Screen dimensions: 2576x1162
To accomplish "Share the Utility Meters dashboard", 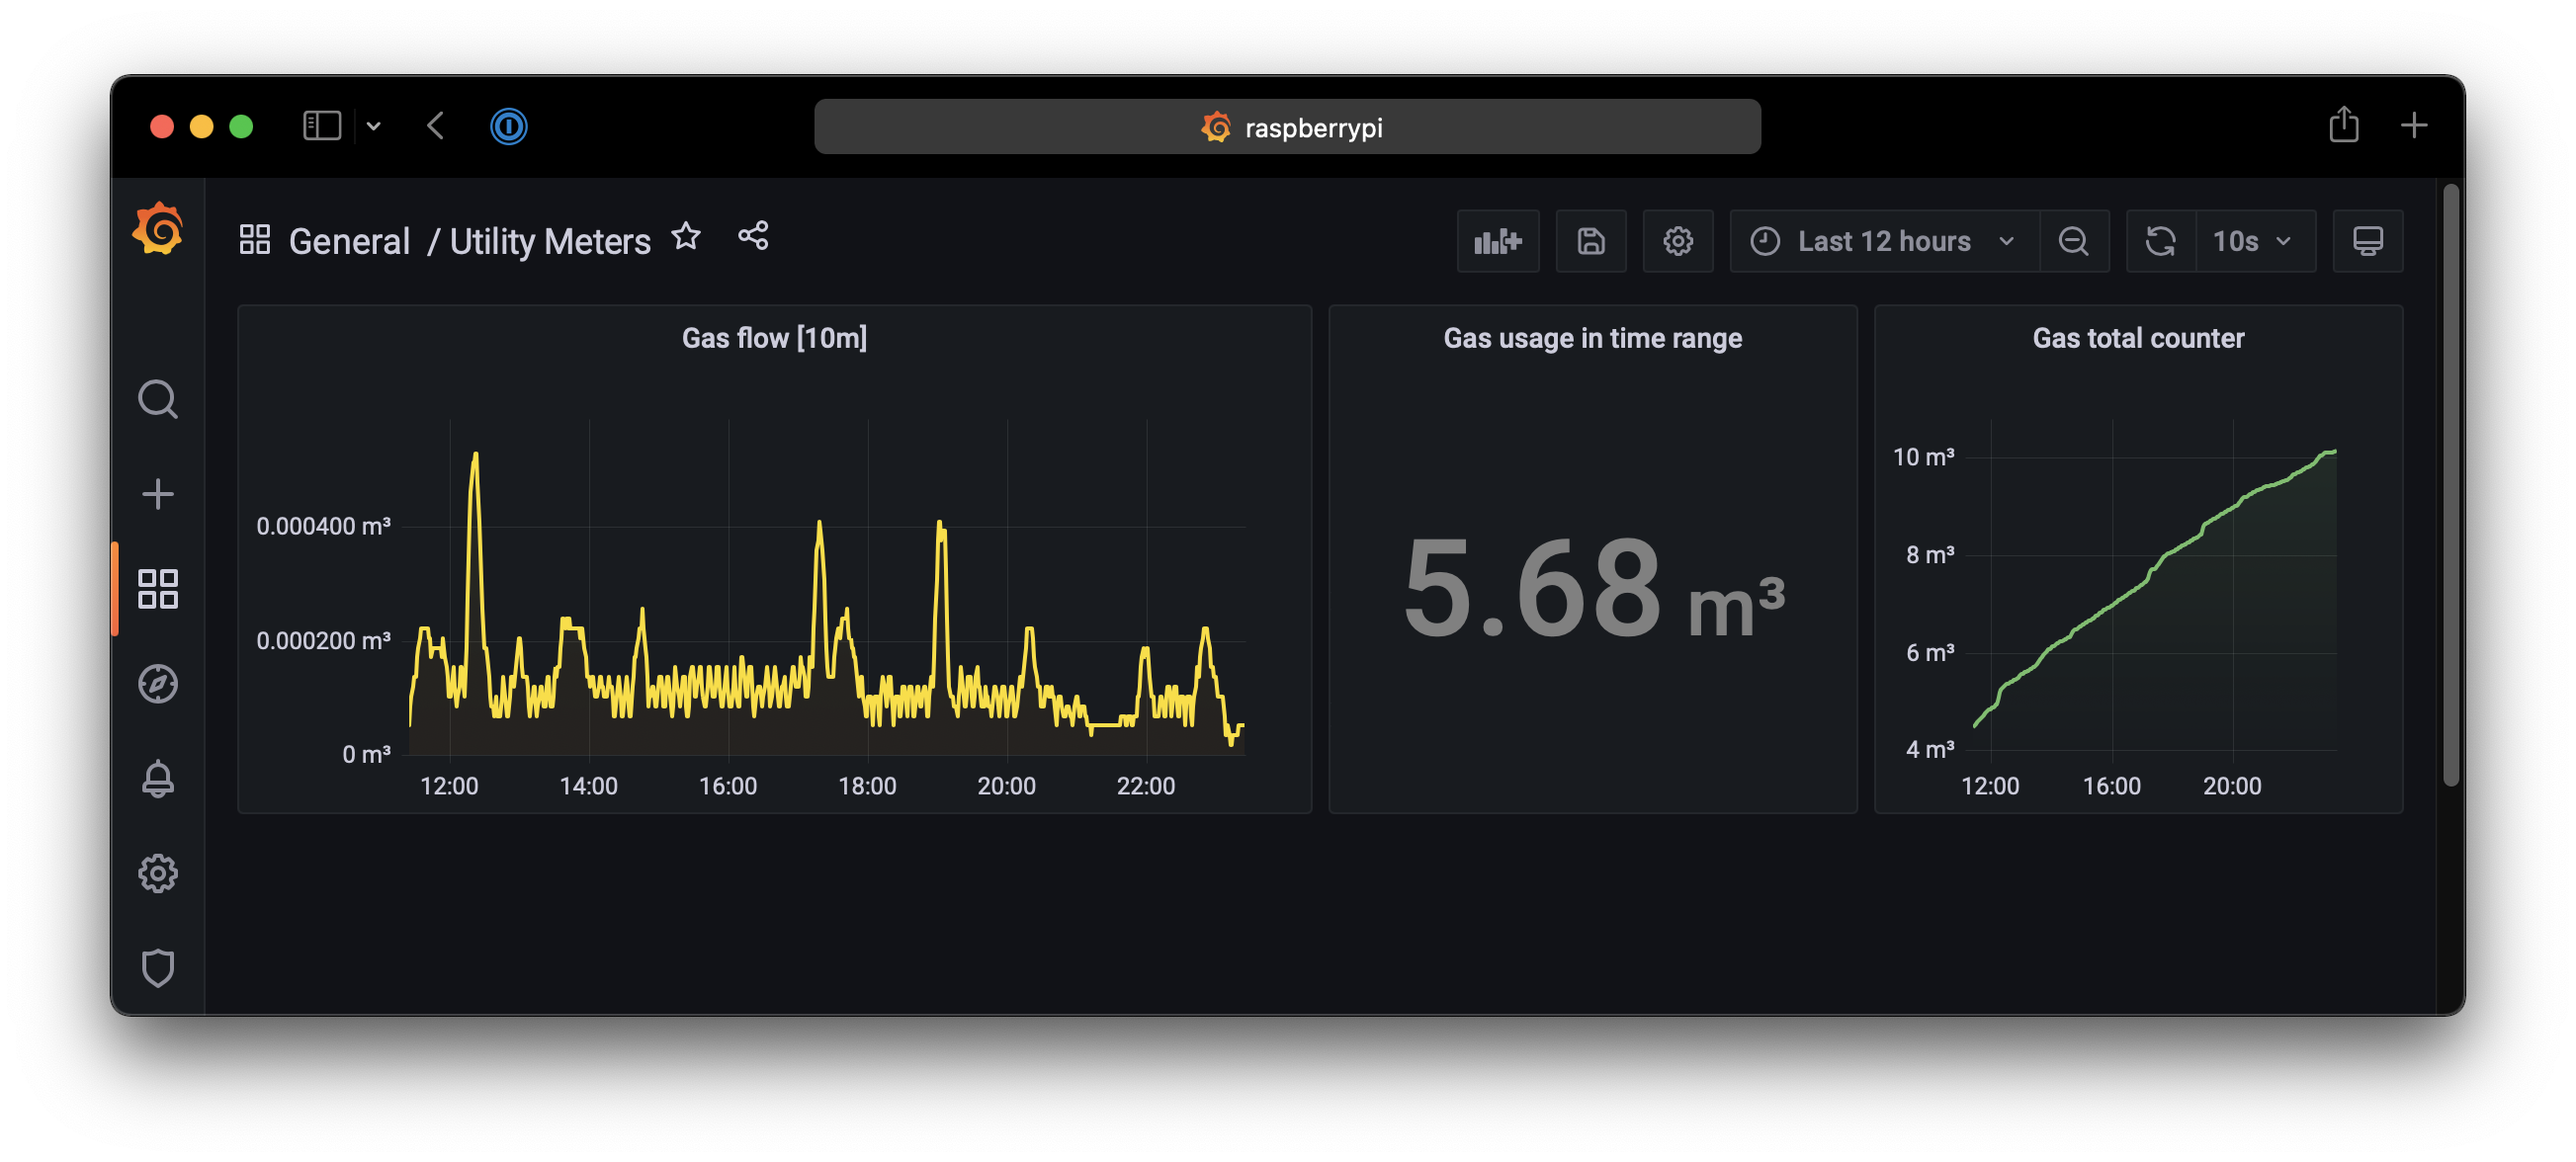I will [x=753, y=236].
